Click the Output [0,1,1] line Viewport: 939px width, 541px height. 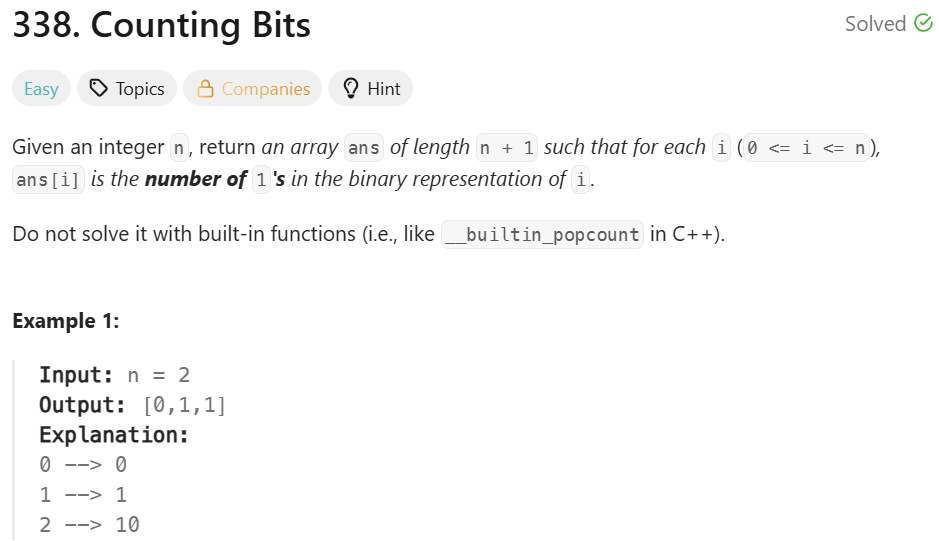tap(132, 405)
